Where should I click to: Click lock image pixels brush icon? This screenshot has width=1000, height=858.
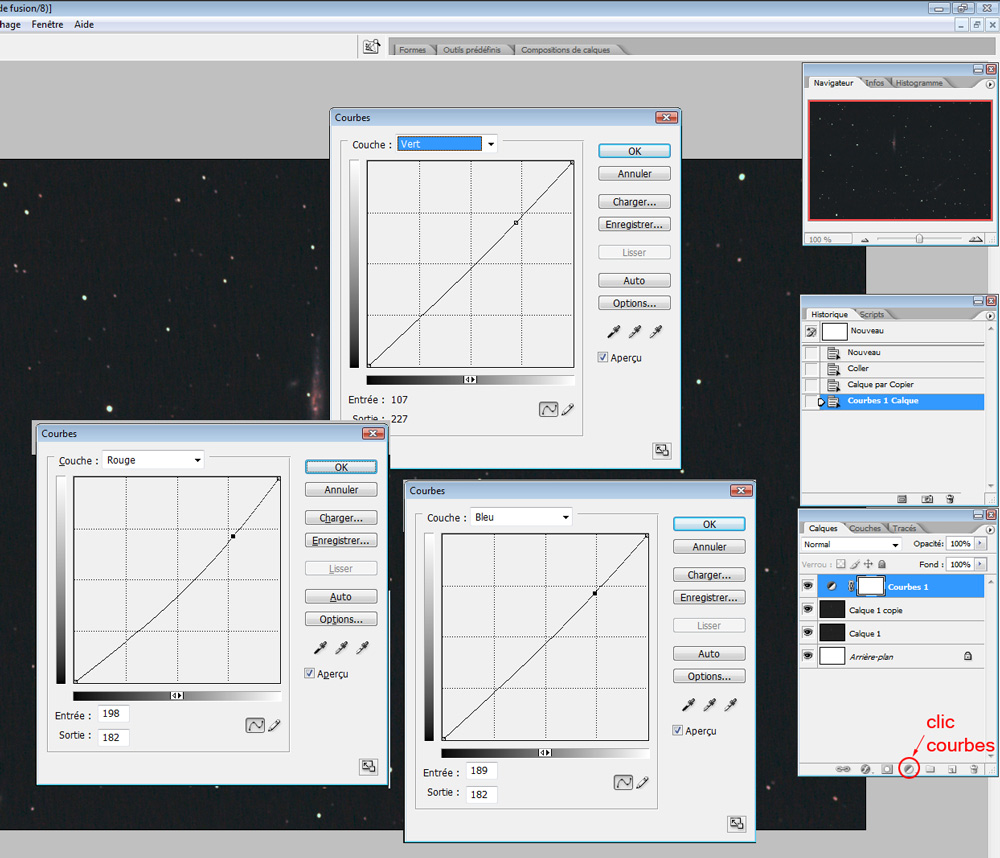tap(855, 564)
